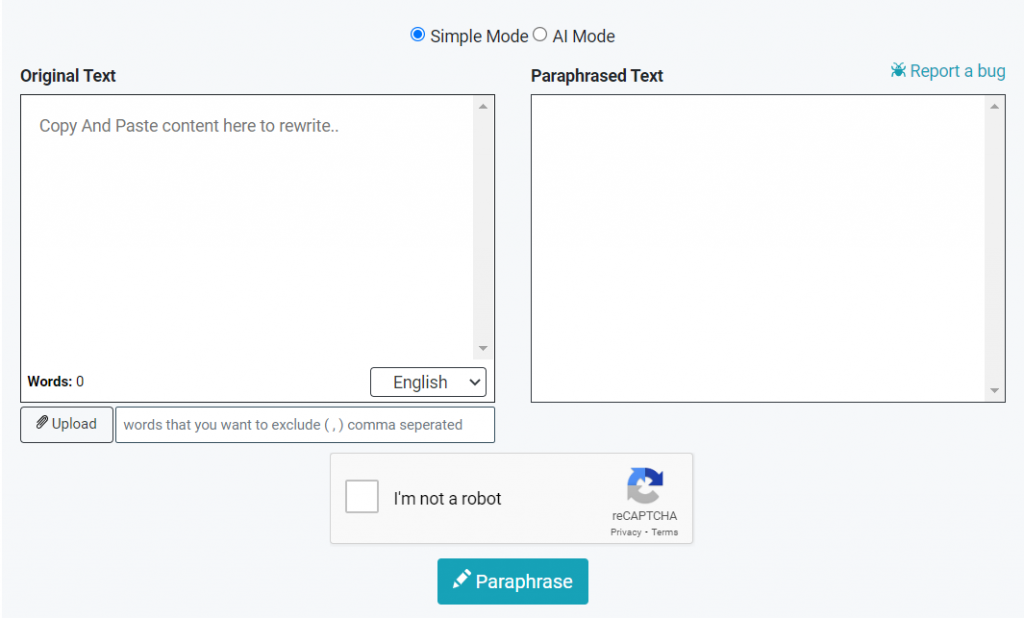Click Original Text scrollbar up arrow
1024x618 pixels.
coord(483,106)
